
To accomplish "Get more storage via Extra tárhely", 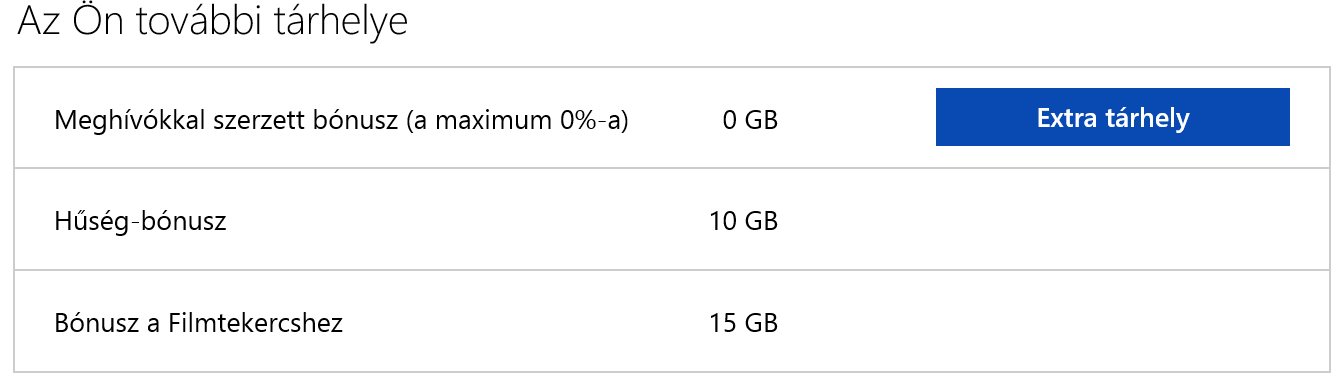I will click(1112, 117).
